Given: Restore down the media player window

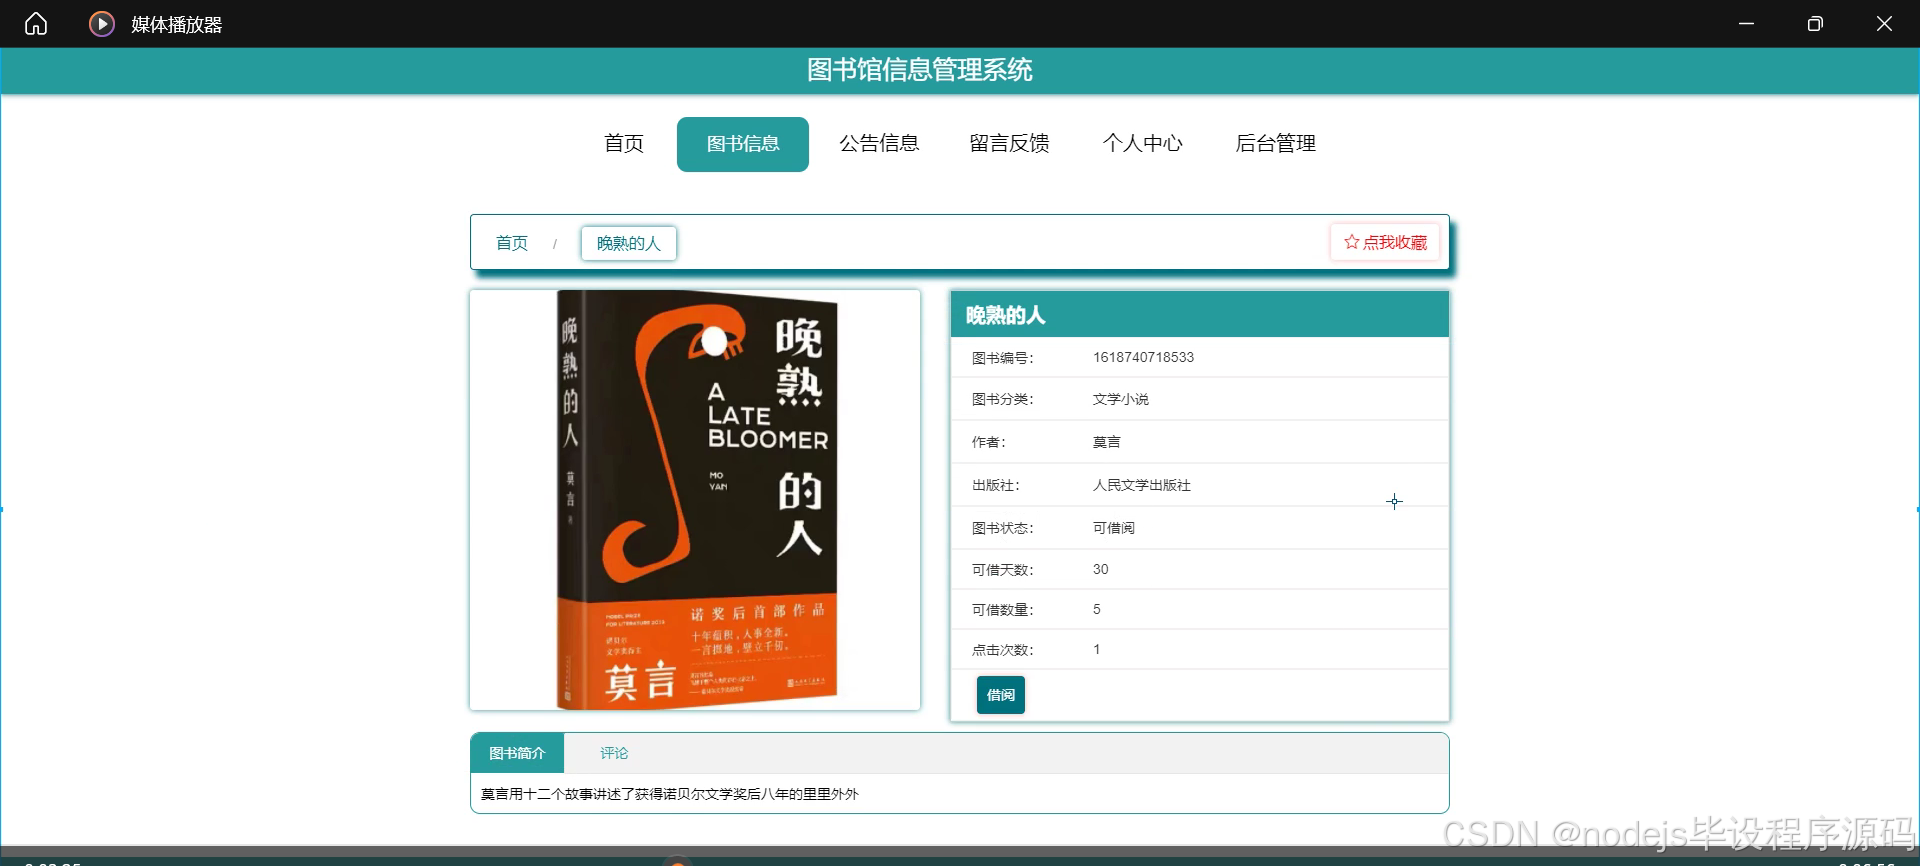Looking at the screenshot, I should pos(1815,24).
